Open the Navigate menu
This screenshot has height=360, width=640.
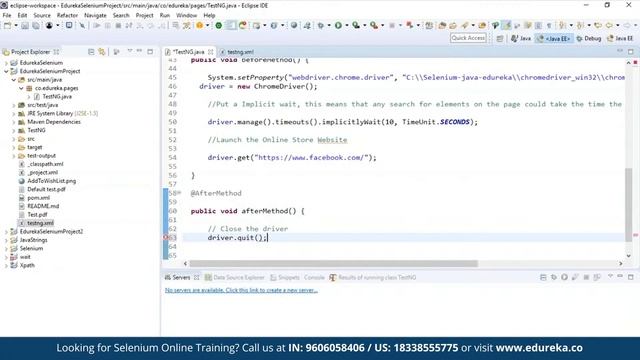[95, 15]
